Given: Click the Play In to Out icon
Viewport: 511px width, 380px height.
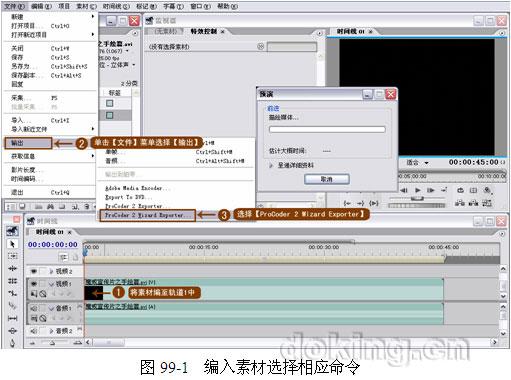Looking at the screenshot, I should pyautogui.click(x=374, y=203).
